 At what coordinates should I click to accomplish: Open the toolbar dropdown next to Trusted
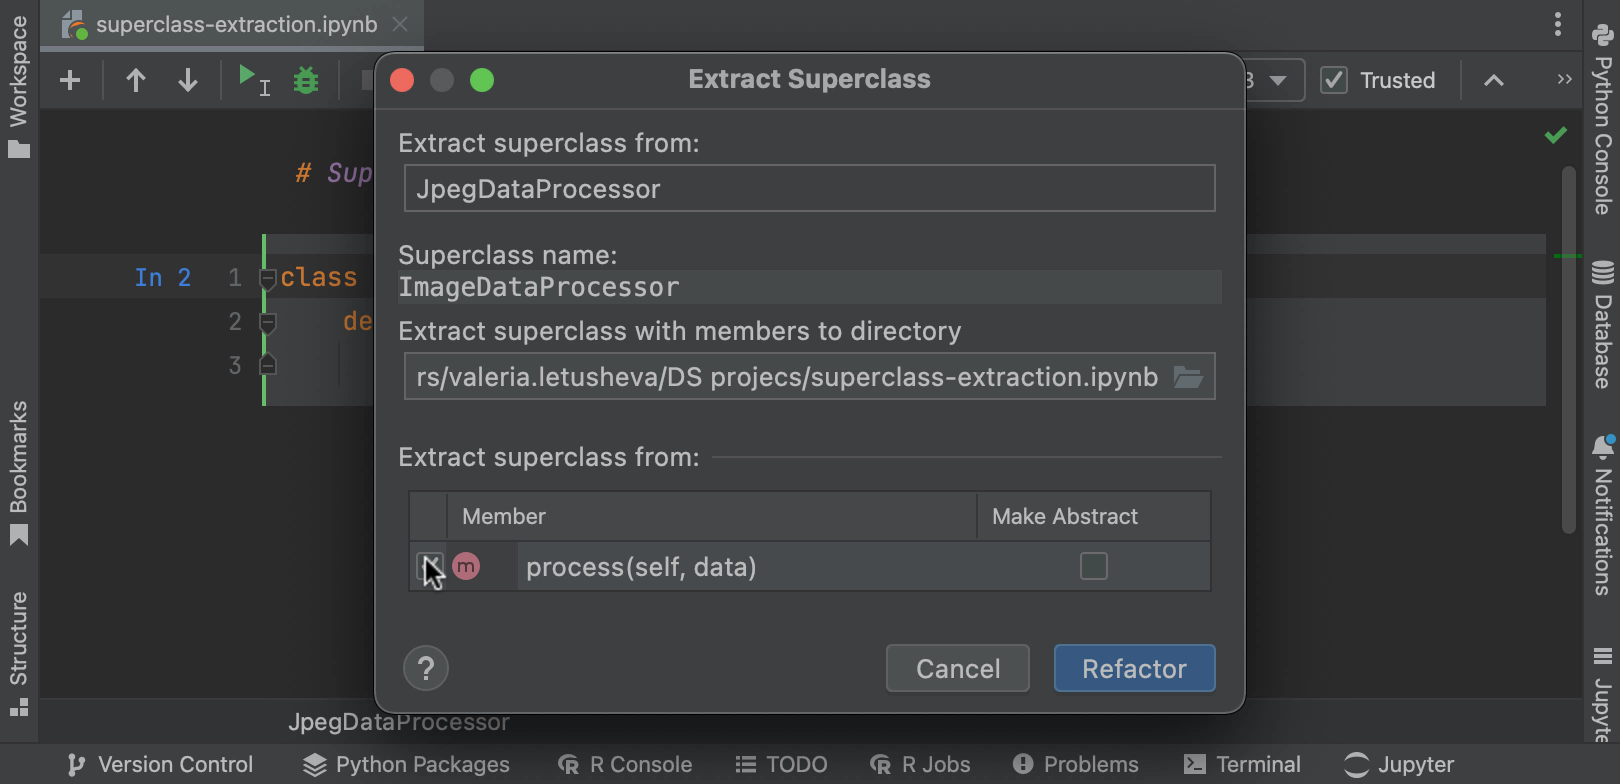pyautogui.click(x=1277, y=80)
